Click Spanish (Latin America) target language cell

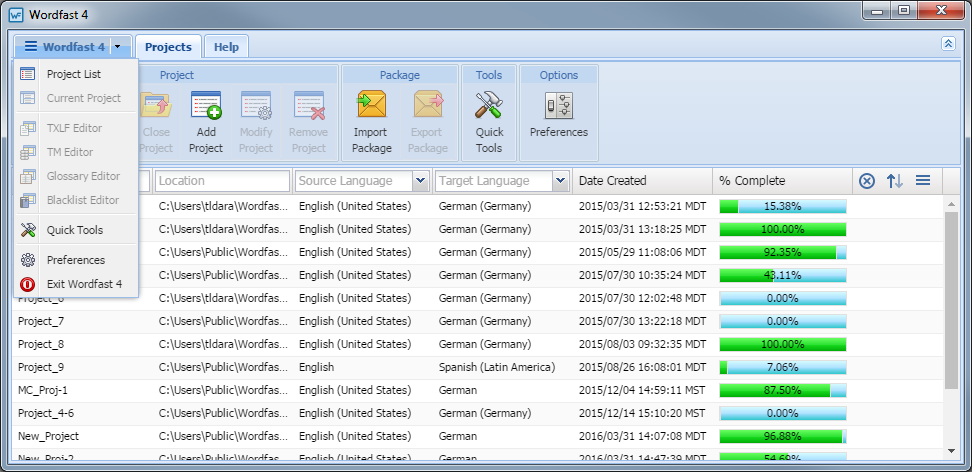pos(497,367)
